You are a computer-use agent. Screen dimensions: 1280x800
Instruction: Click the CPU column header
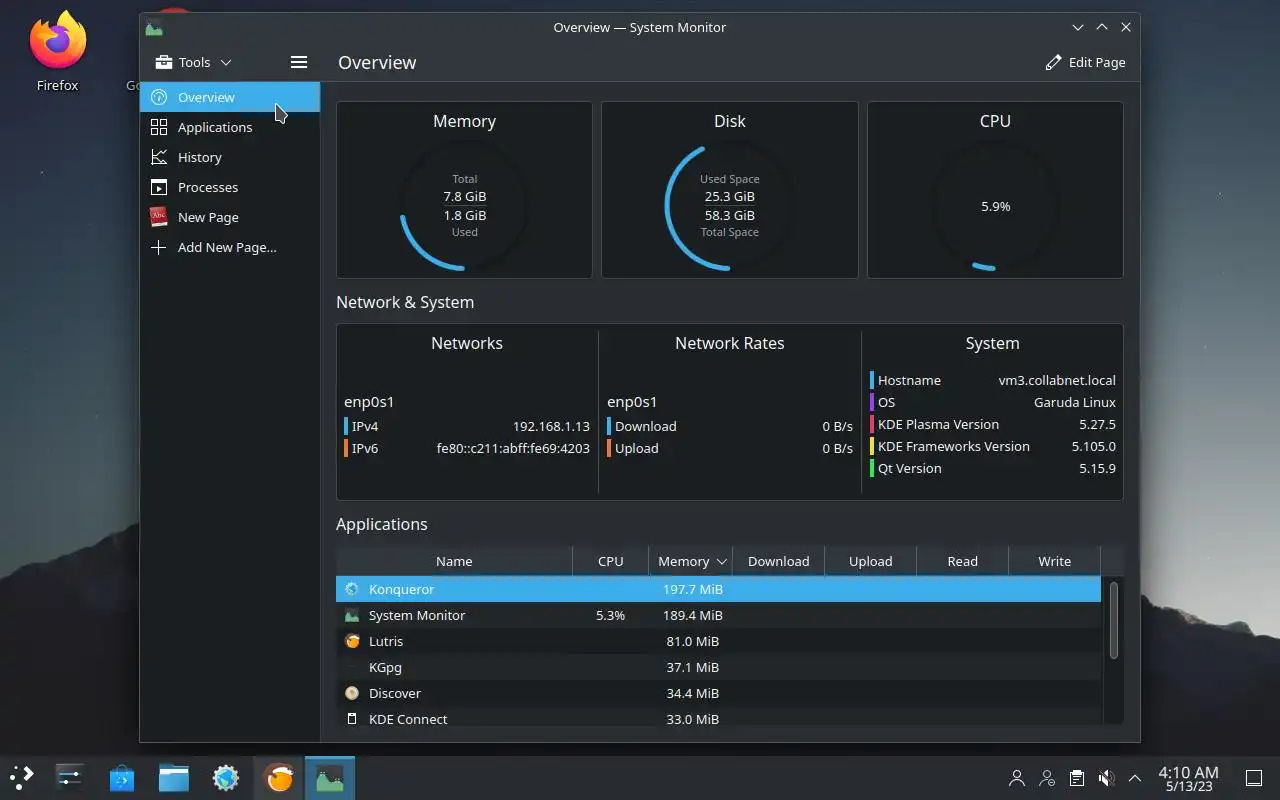coord(610,561)
